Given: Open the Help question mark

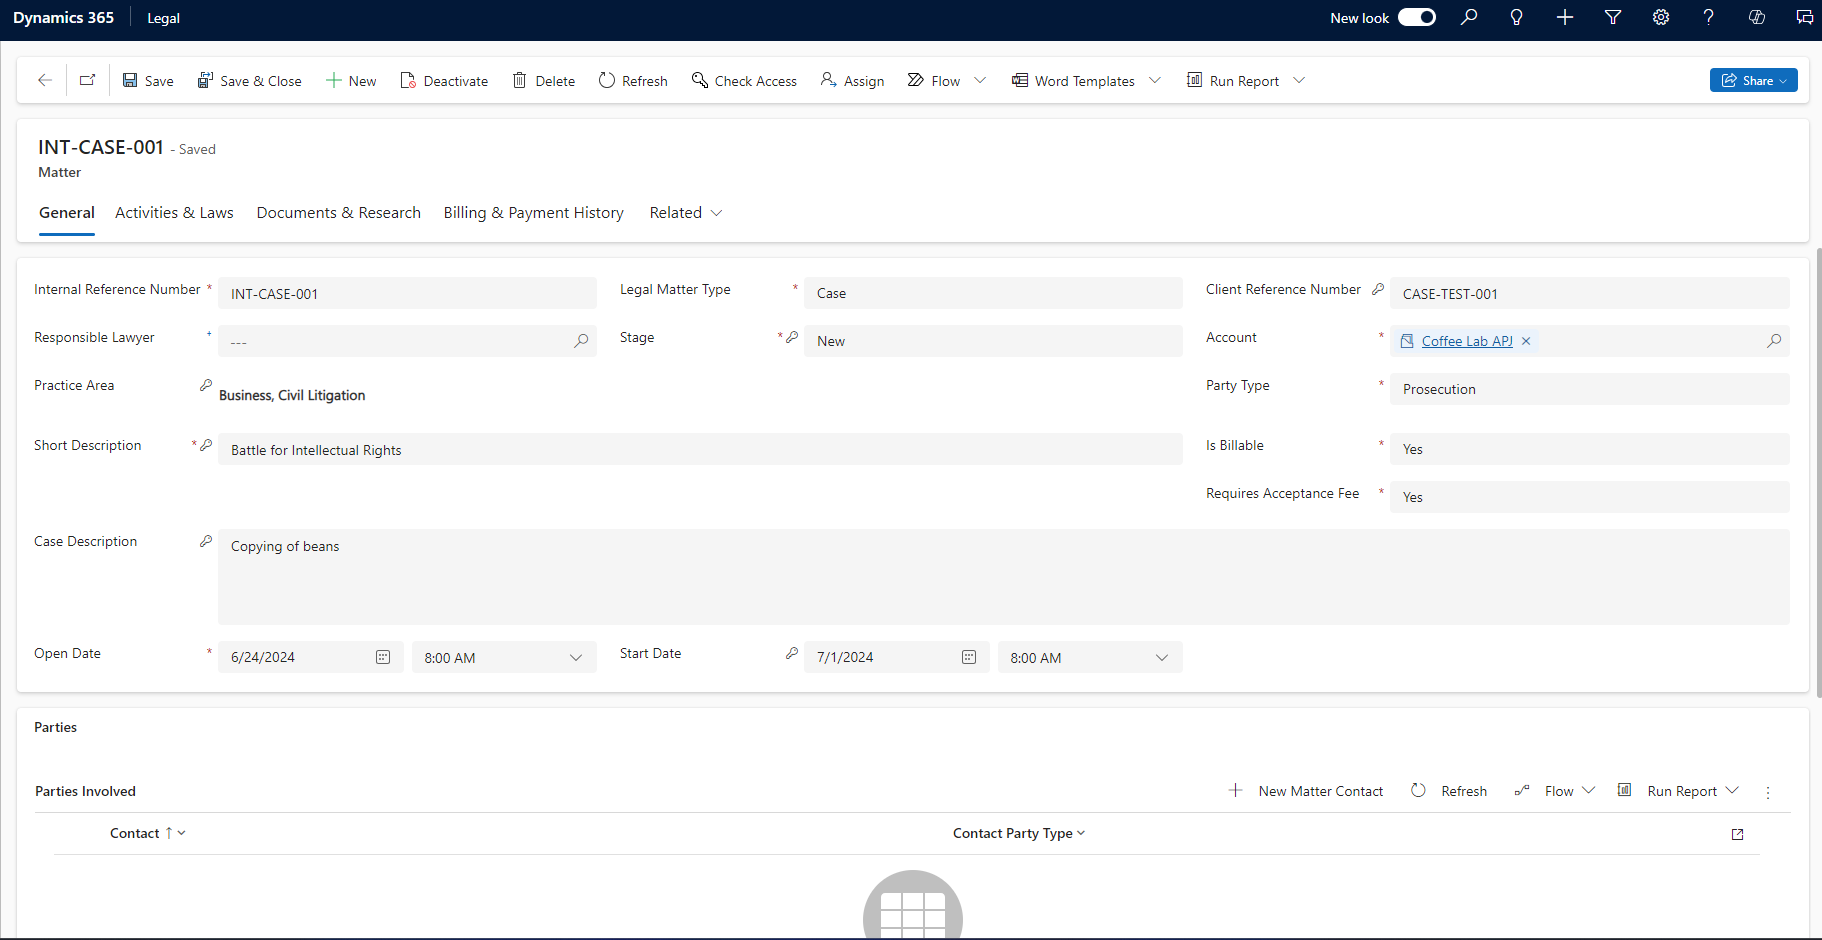Looking at the screenshot, I should pos(1709,17).
